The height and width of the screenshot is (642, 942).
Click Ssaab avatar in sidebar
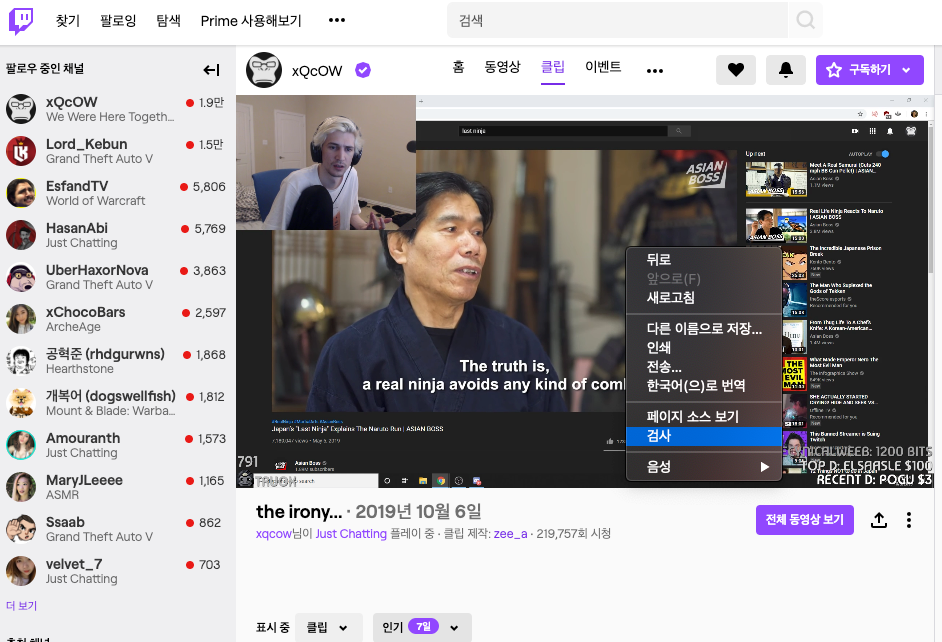pyautogui.click(x=21, y=529)
